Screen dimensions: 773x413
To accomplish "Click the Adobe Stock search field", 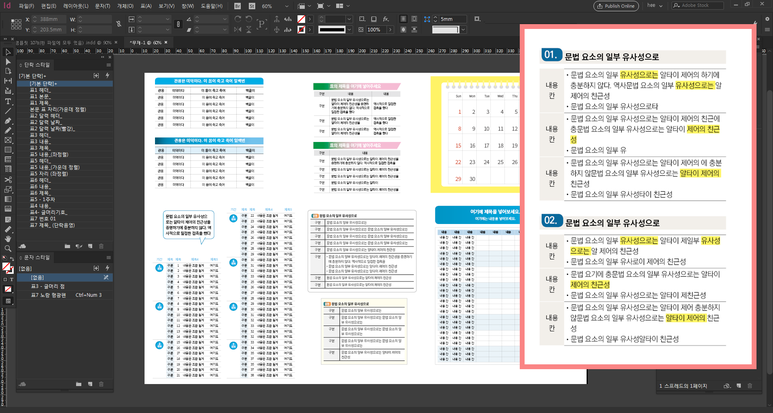I will point(697,5).
